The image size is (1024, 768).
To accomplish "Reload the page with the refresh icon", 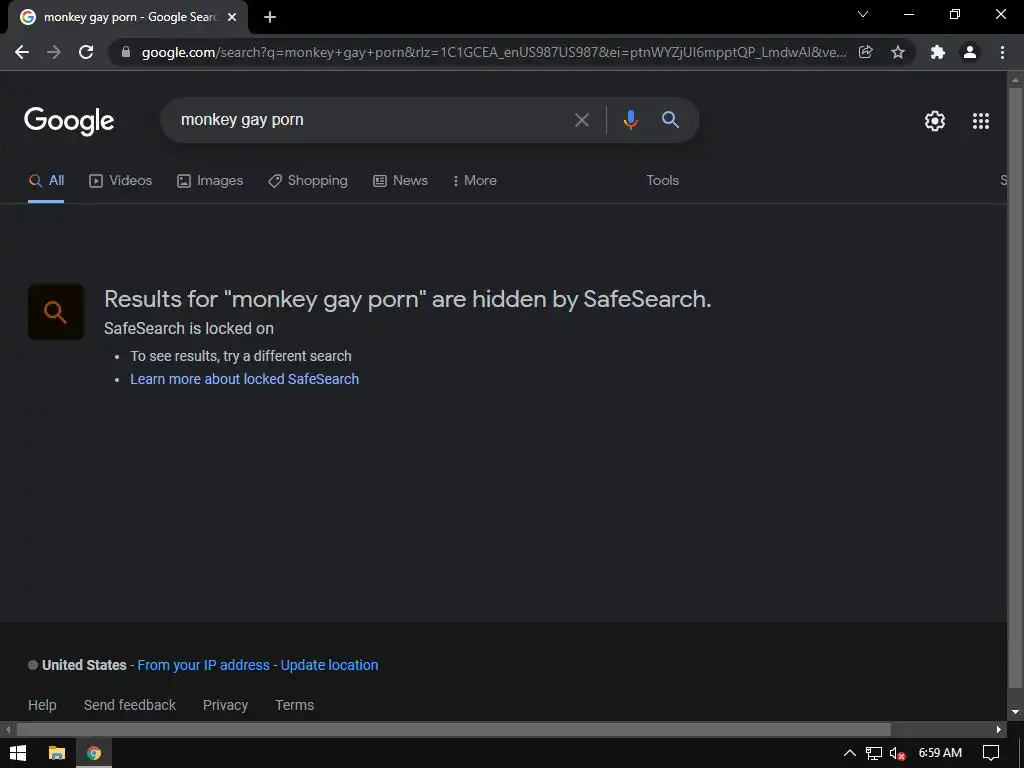I will [86, 52].
